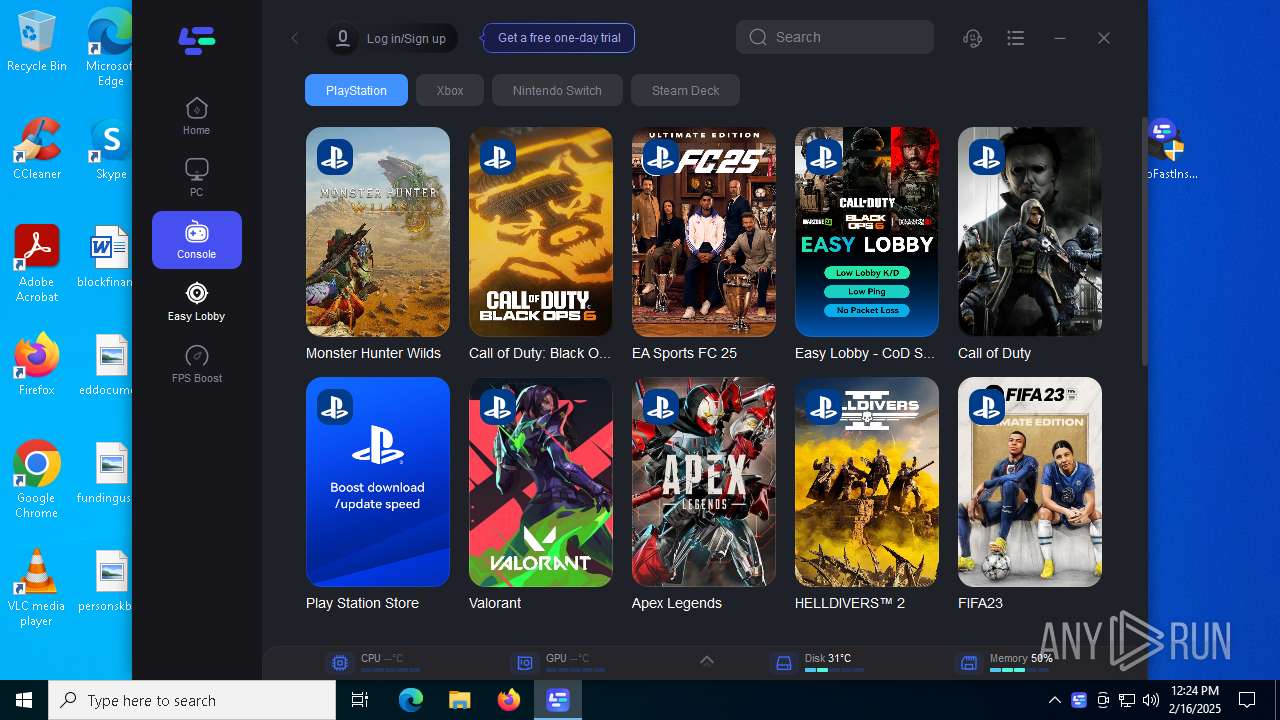Open Easy Lobby - CoD card
This screenshot has height=720, width=1280.
click(867, 232)
